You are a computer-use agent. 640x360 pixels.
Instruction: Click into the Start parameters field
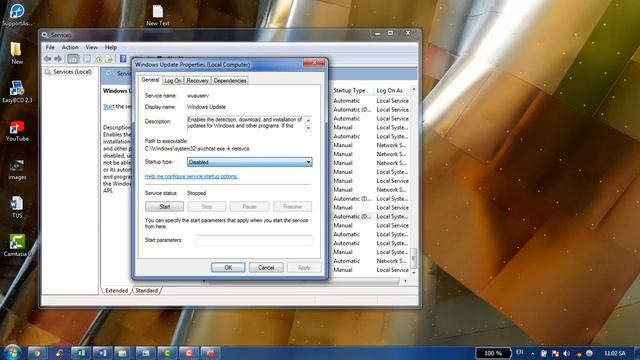[x=254, y=240]
